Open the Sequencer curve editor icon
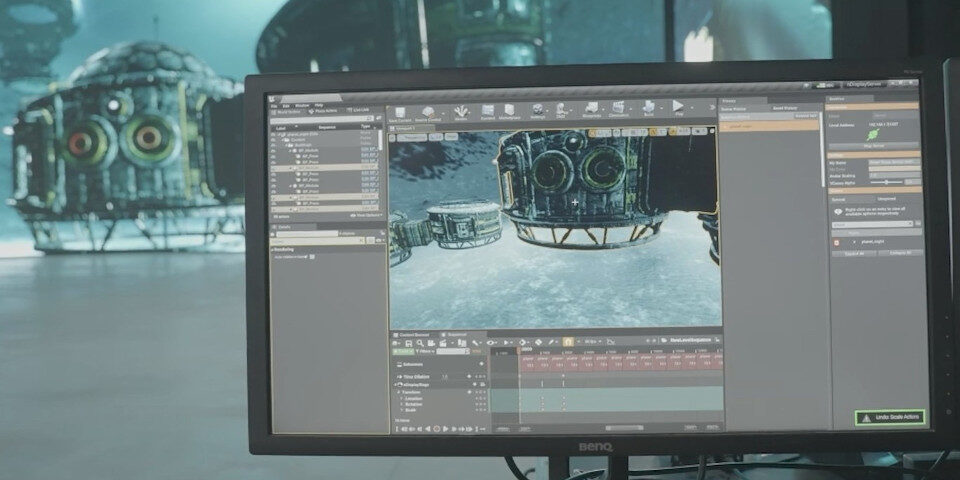 pyautogui.click(x=610, y=341)
